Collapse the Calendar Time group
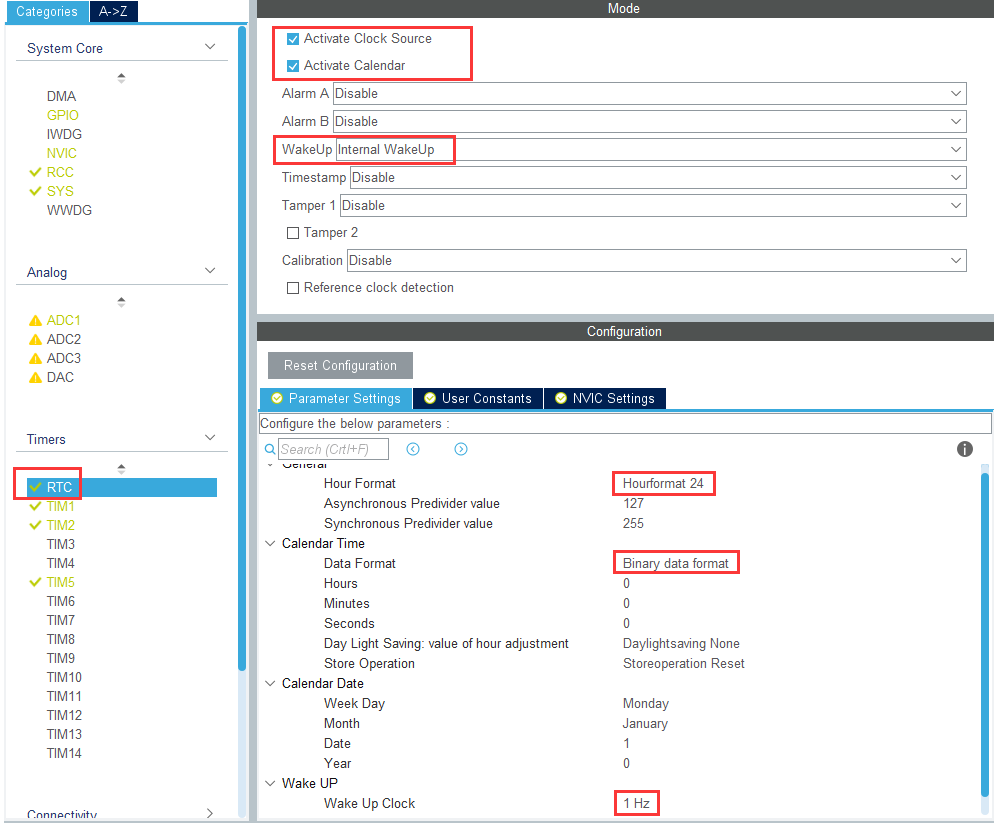 270,543
